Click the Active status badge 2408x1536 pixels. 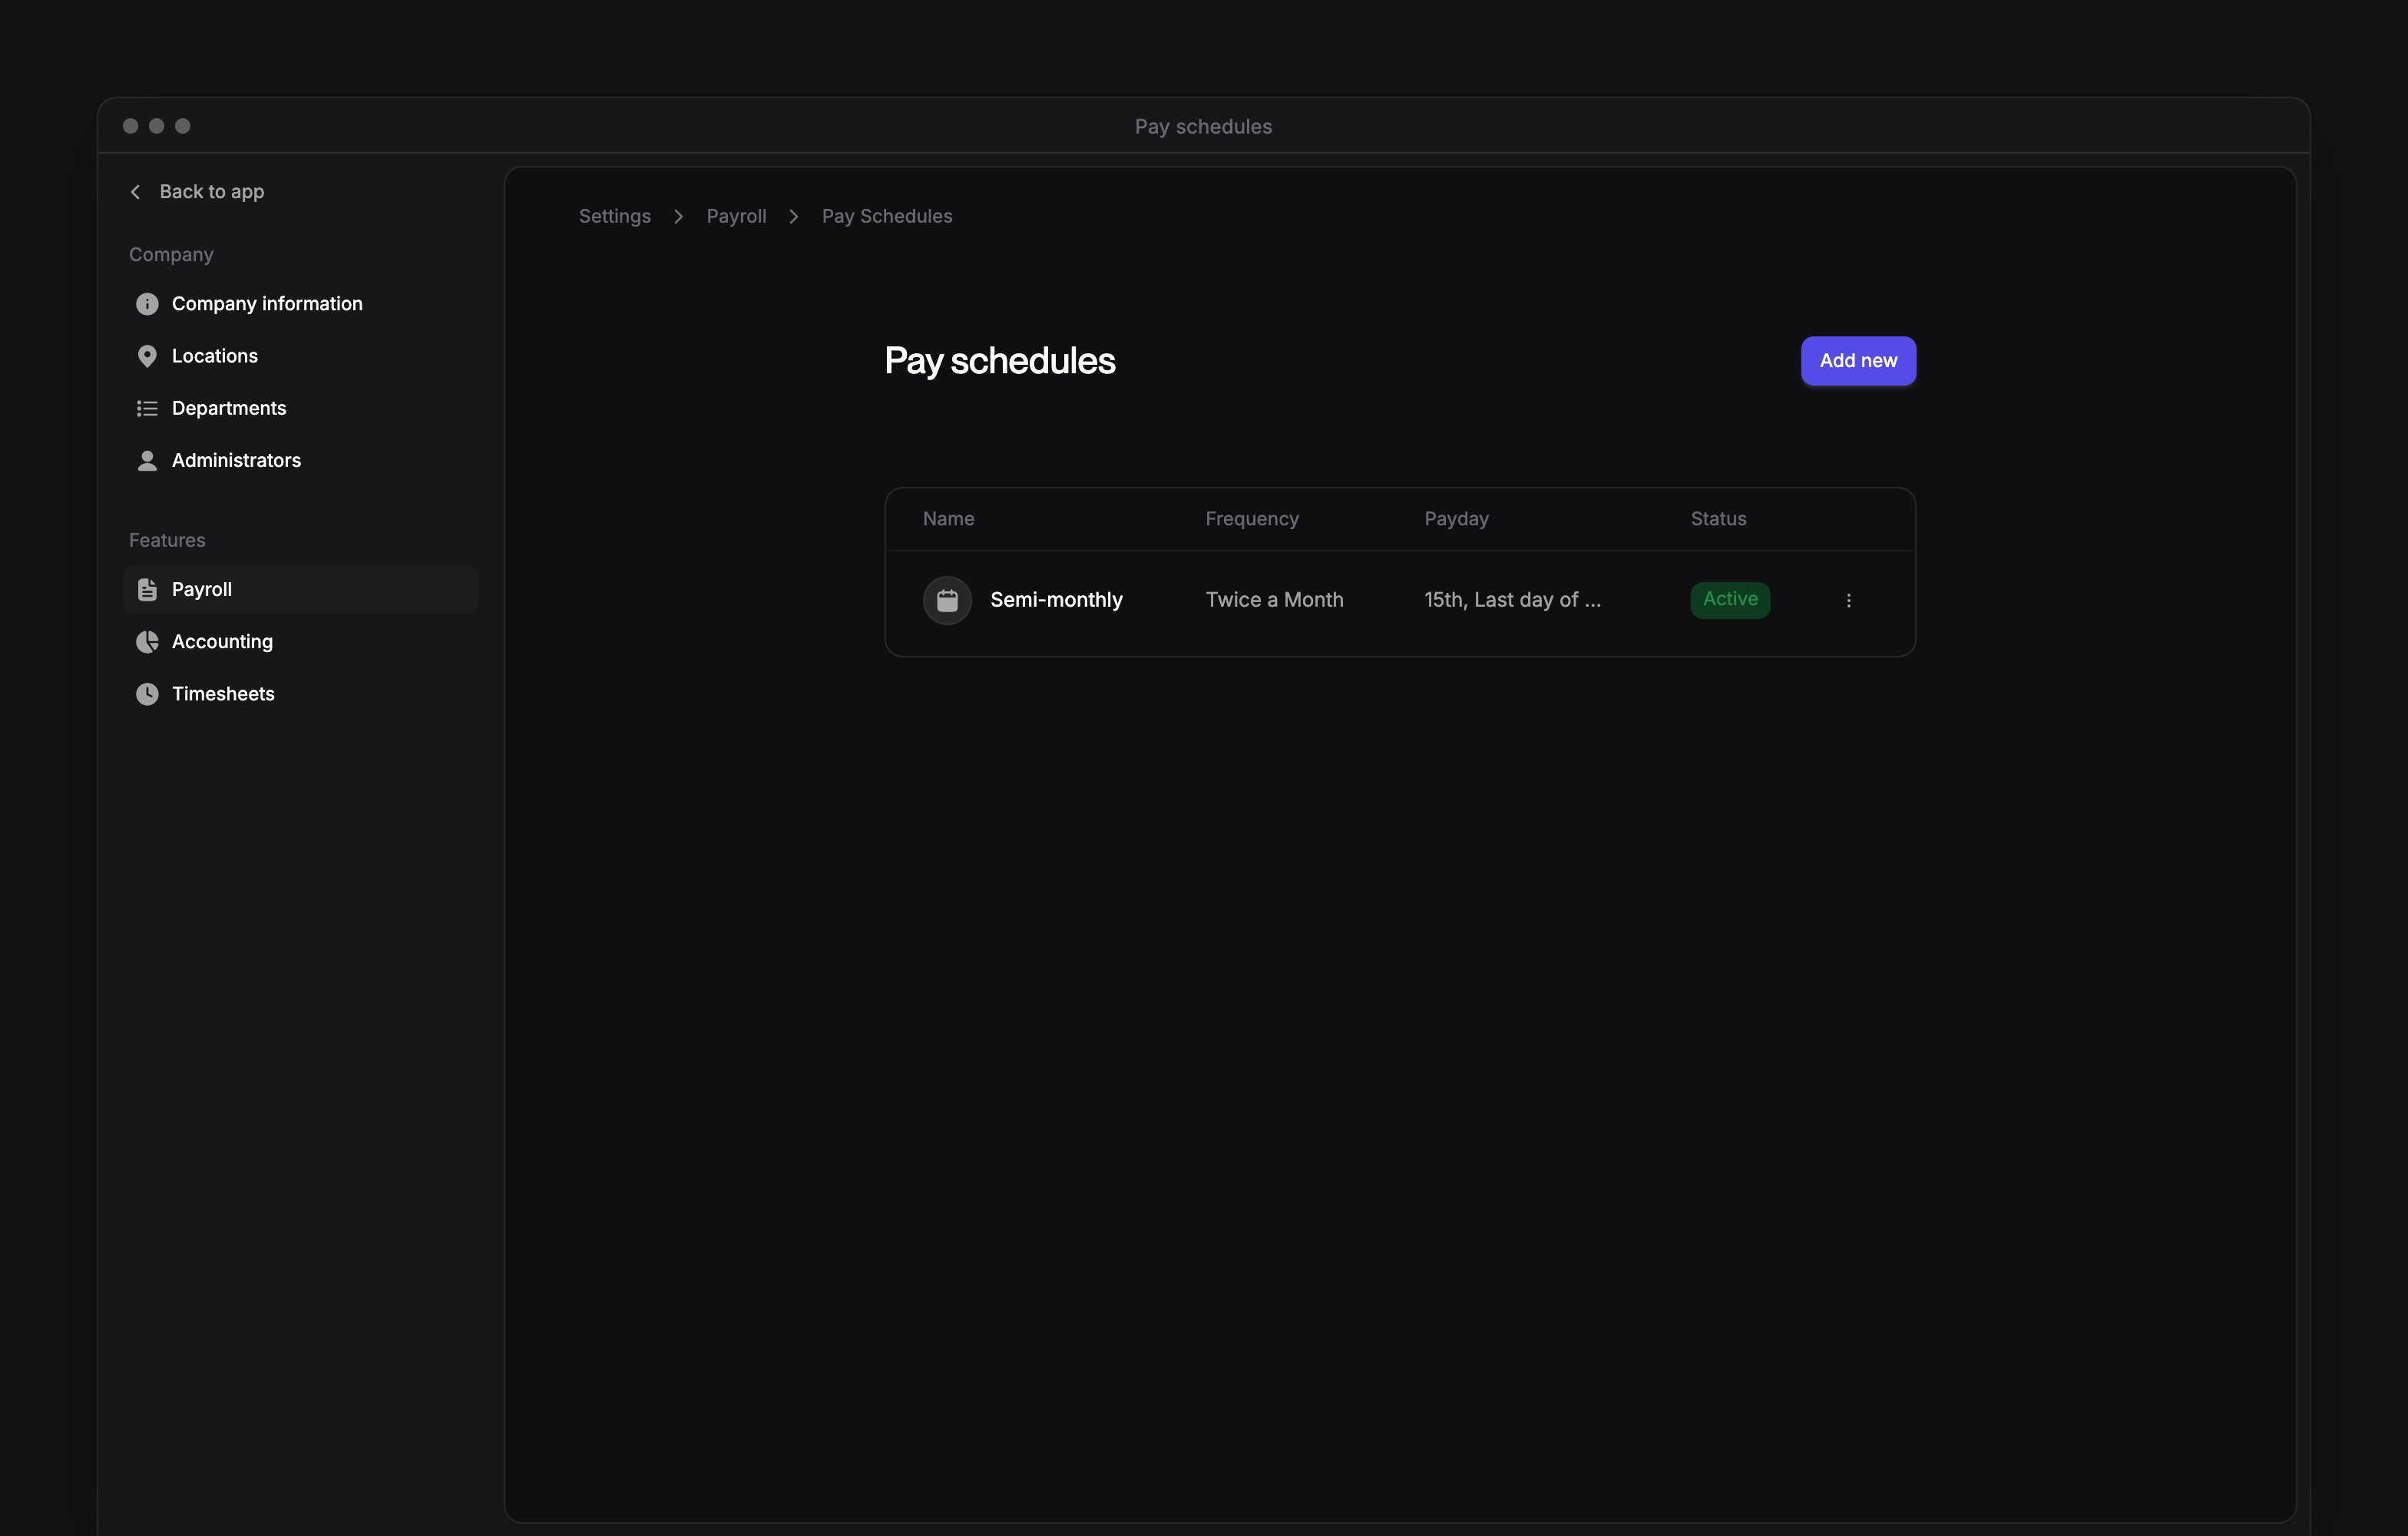pos(1730,600)
